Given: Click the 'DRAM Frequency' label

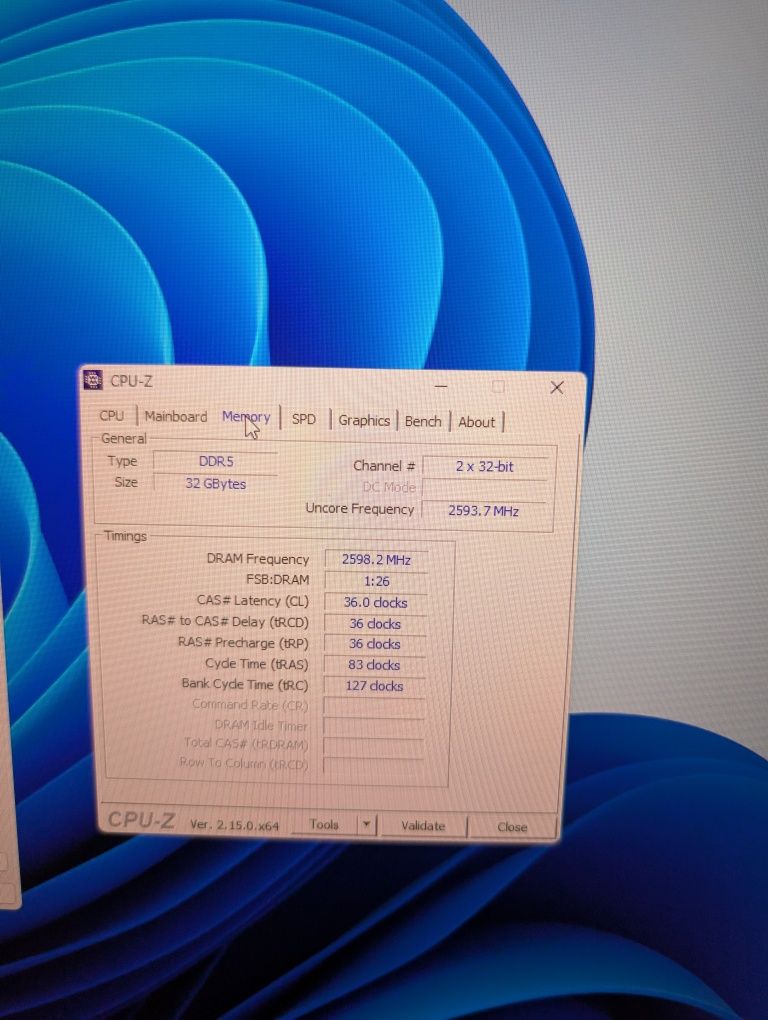Looking at the screenshot, I should coord(258,559).
